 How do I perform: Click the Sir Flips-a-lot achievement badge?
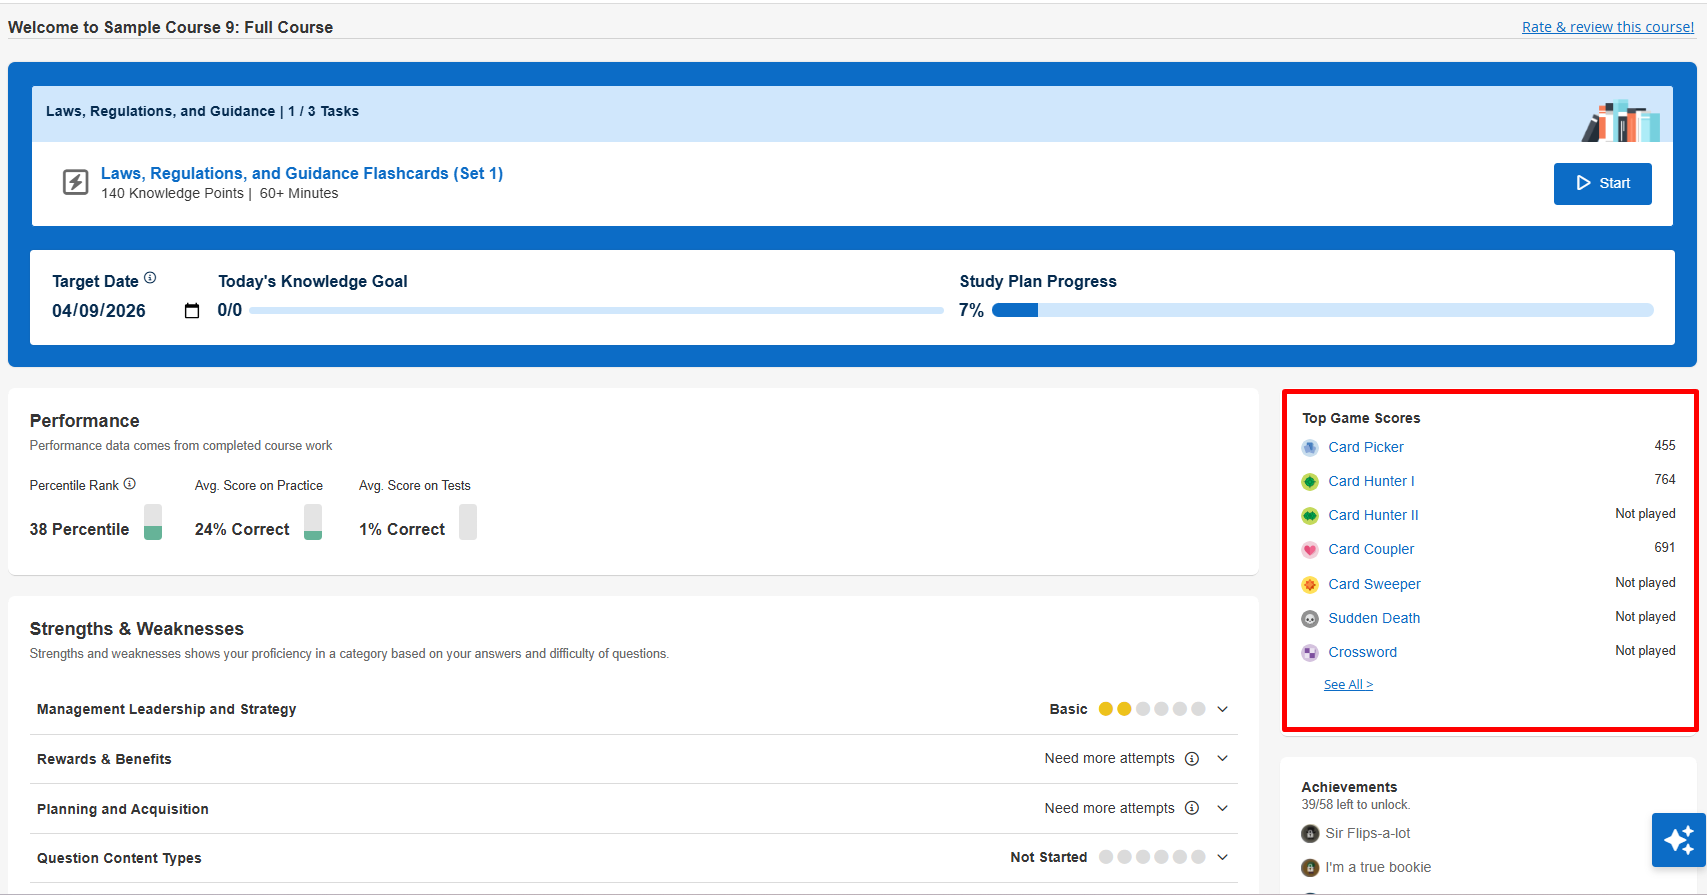(x=1310, y=834)
